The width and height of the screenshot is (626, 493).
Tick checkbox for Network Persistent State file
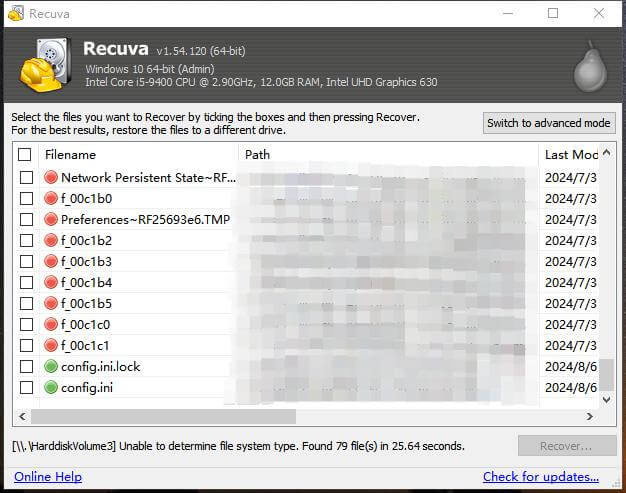point(26,178)
